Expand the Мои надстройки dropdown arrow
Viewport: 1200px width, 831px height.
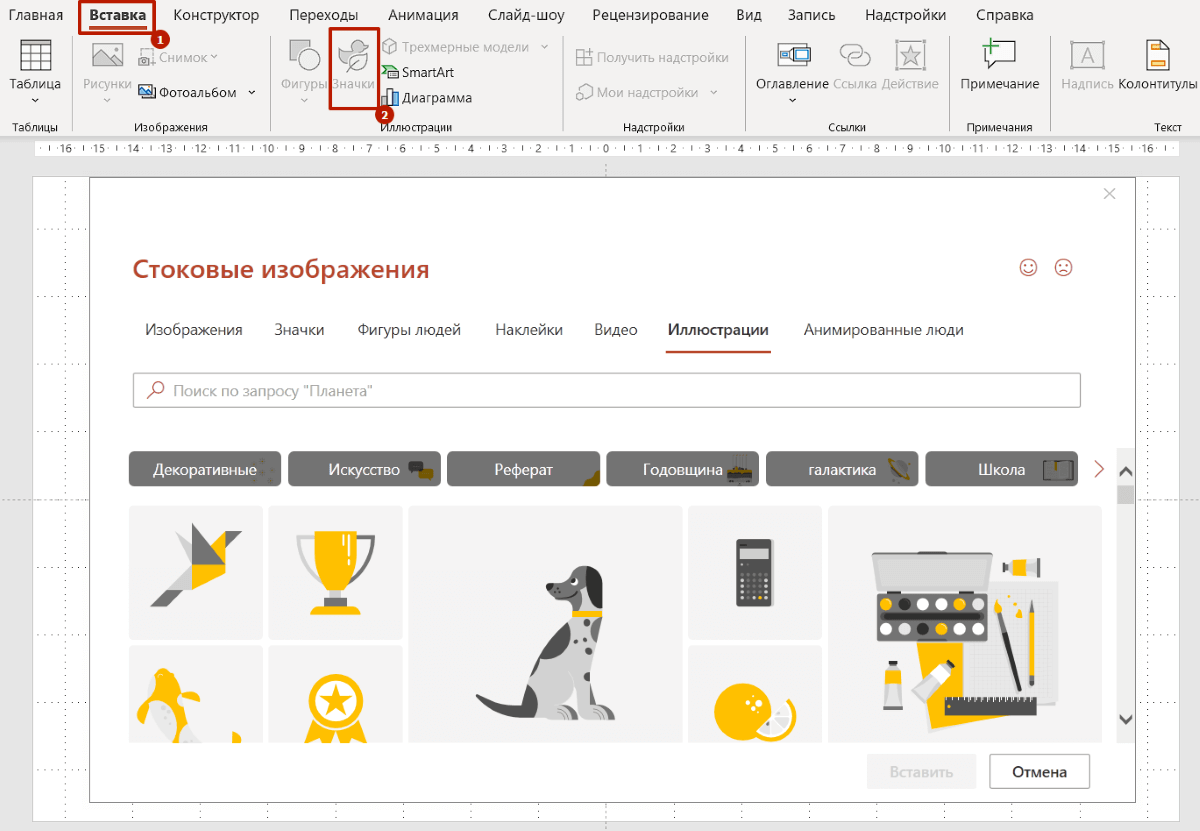point(714,92)
